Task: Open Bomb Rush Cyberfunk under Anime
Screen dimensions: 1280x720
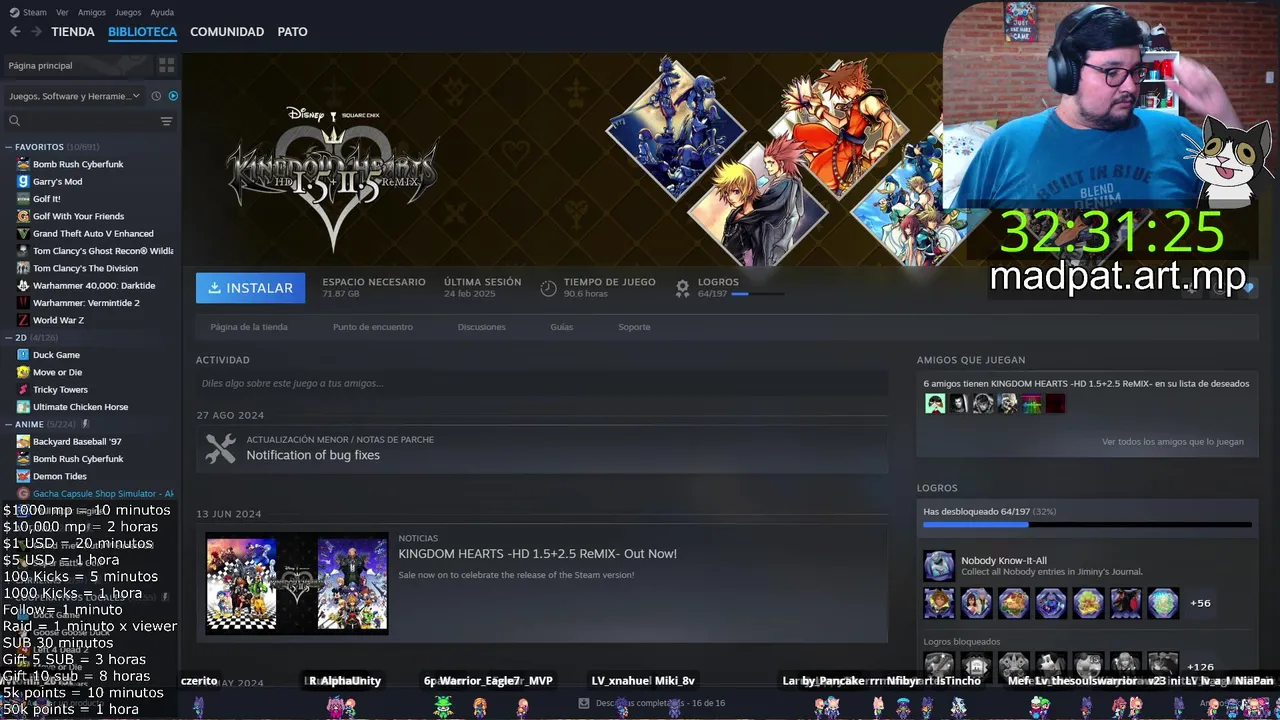Action: 78,459
